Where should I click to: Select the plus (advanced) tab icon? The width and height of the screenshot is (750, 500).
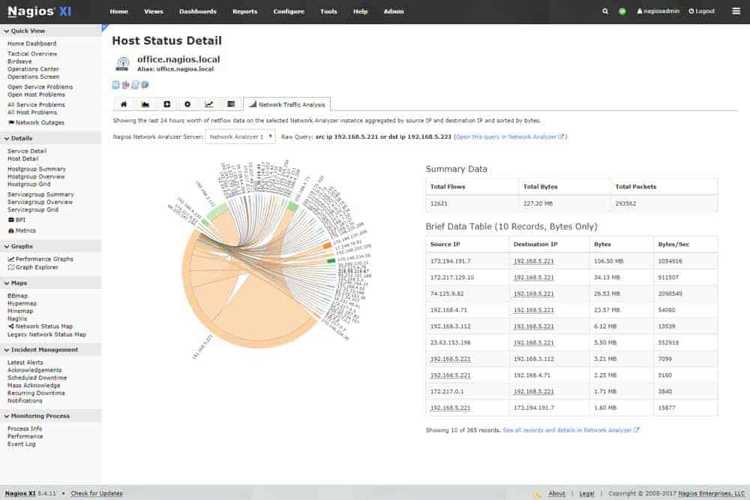click(167, 104)
